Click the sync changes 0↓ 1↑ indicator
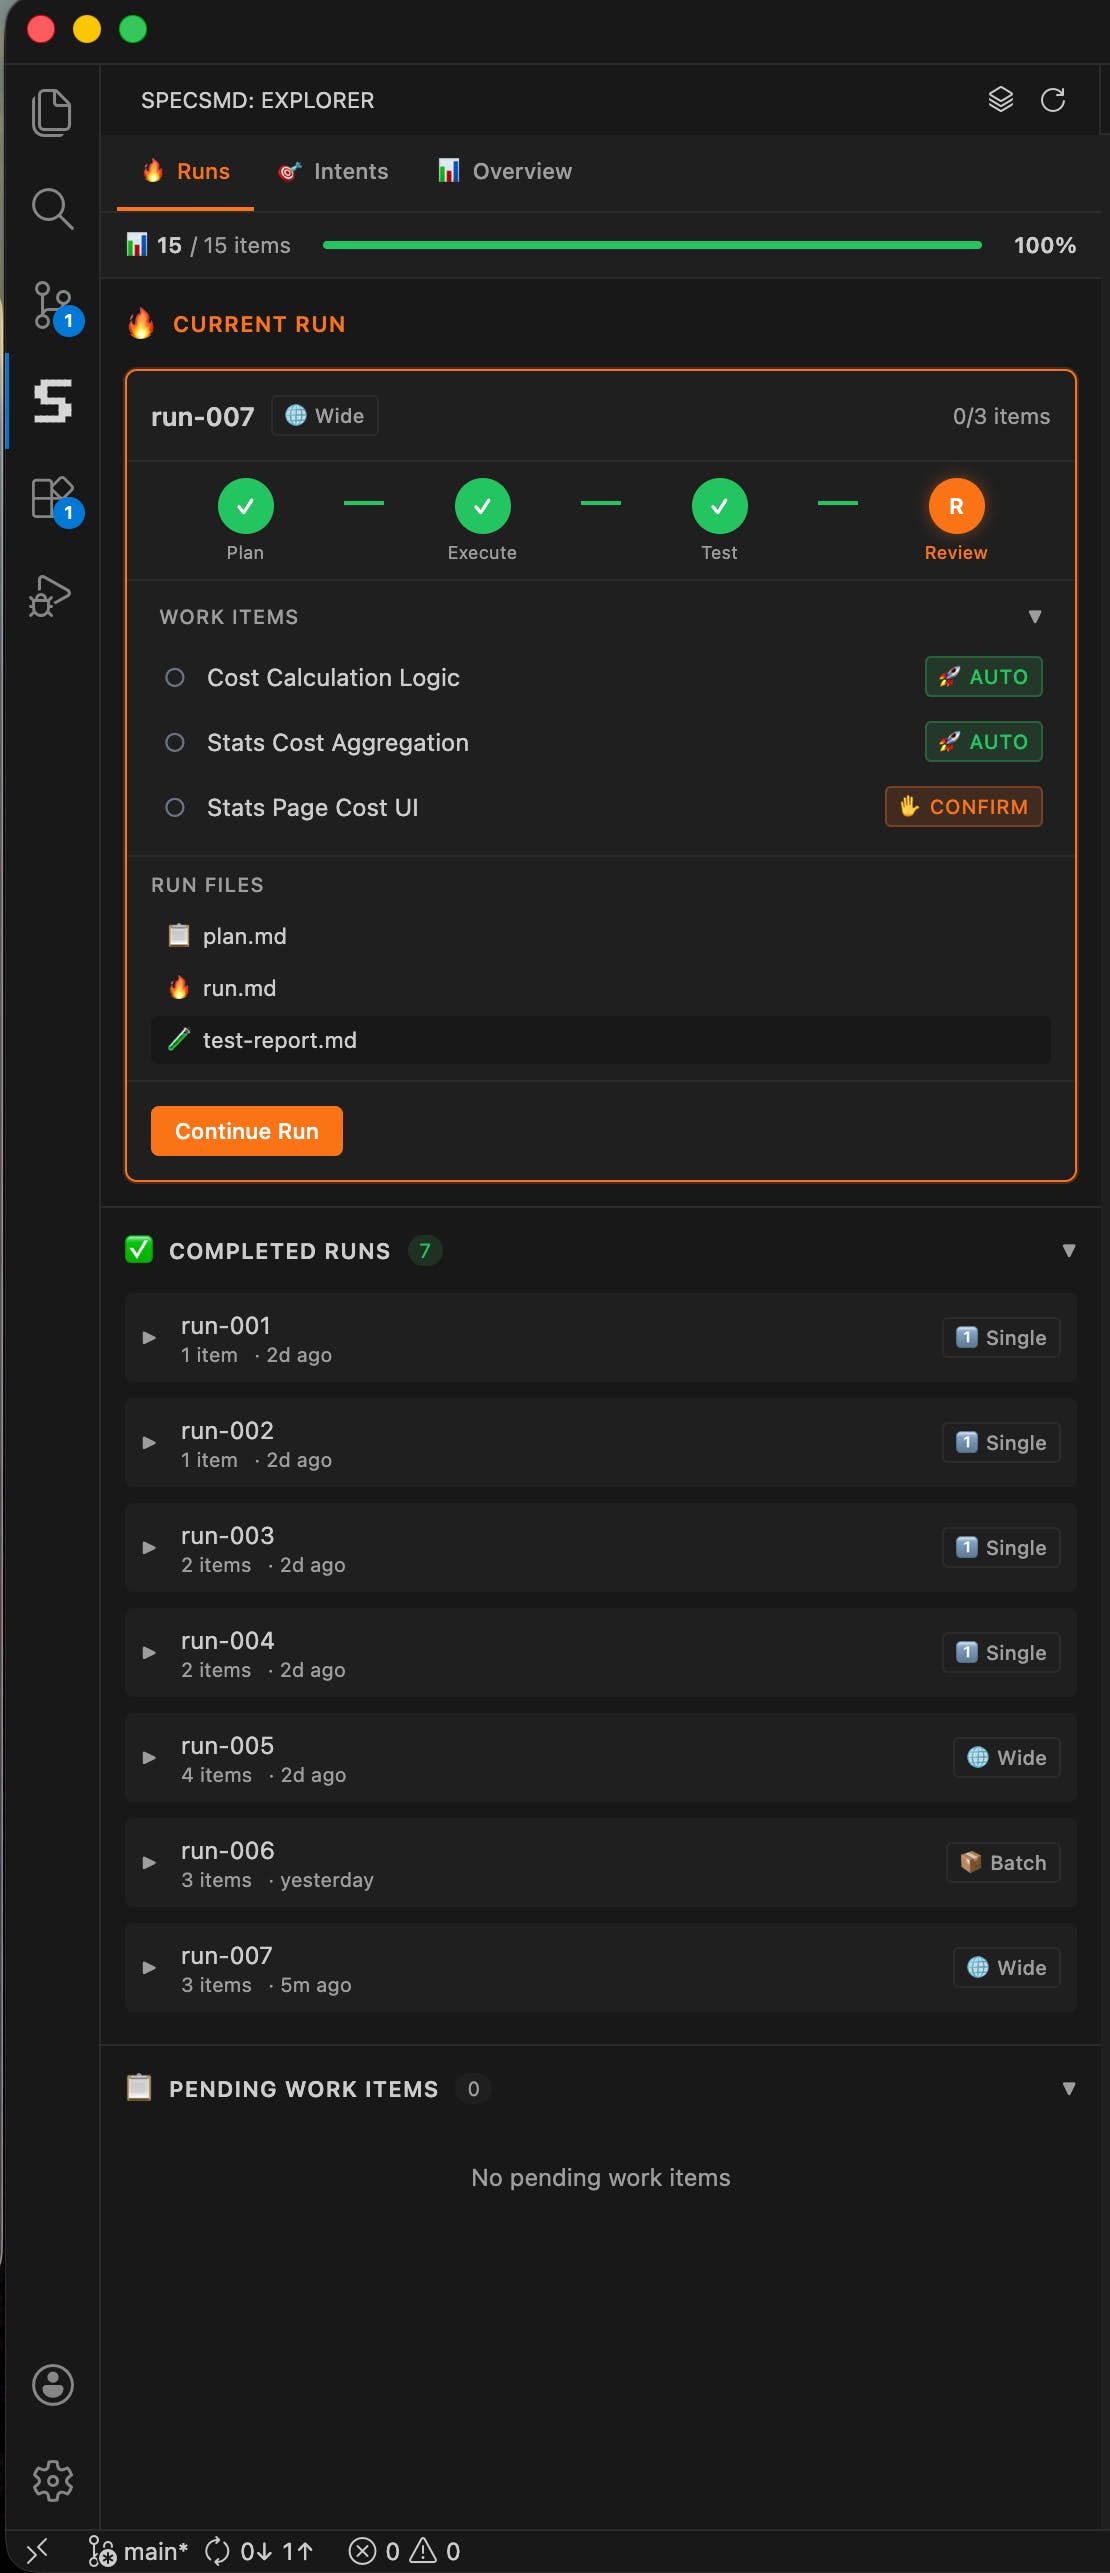The height and width of the screenshot is (2573, 1110). tap(259, 2551)
